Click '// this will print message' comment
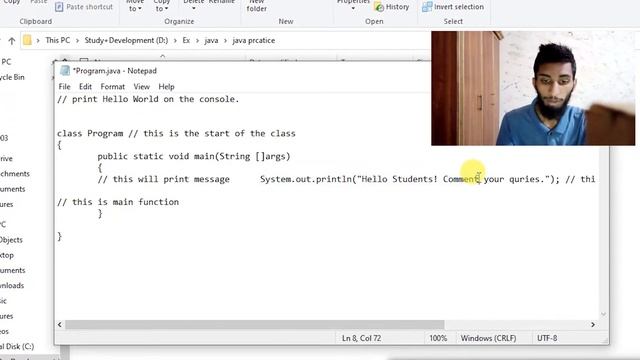This screenshot has height=360, width=640. (x=163, y=179)
